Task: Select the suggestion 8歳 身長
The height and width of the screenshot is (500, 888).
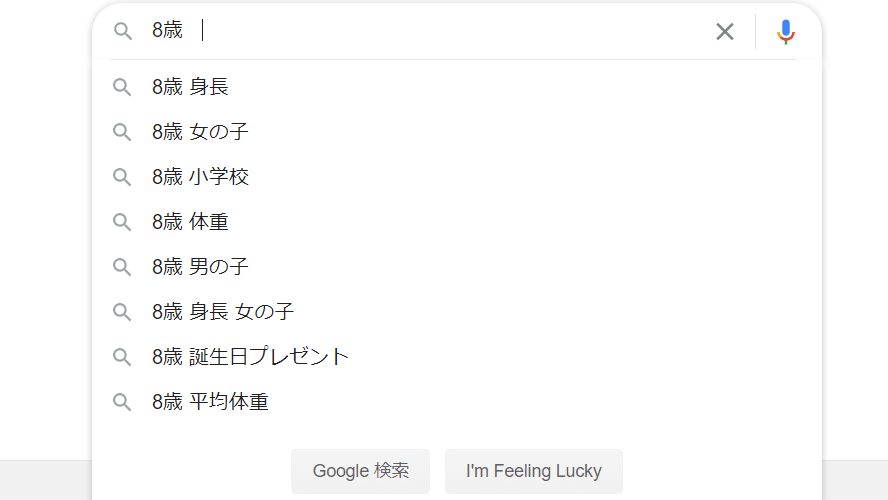Action: [456, 87]
